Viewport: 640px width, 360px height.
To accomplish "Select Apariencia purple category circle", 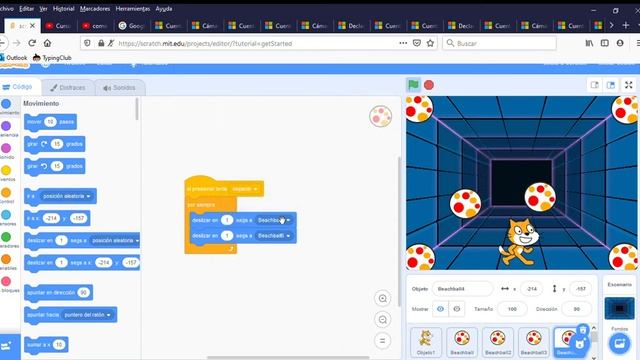I will tap(6, 126).
